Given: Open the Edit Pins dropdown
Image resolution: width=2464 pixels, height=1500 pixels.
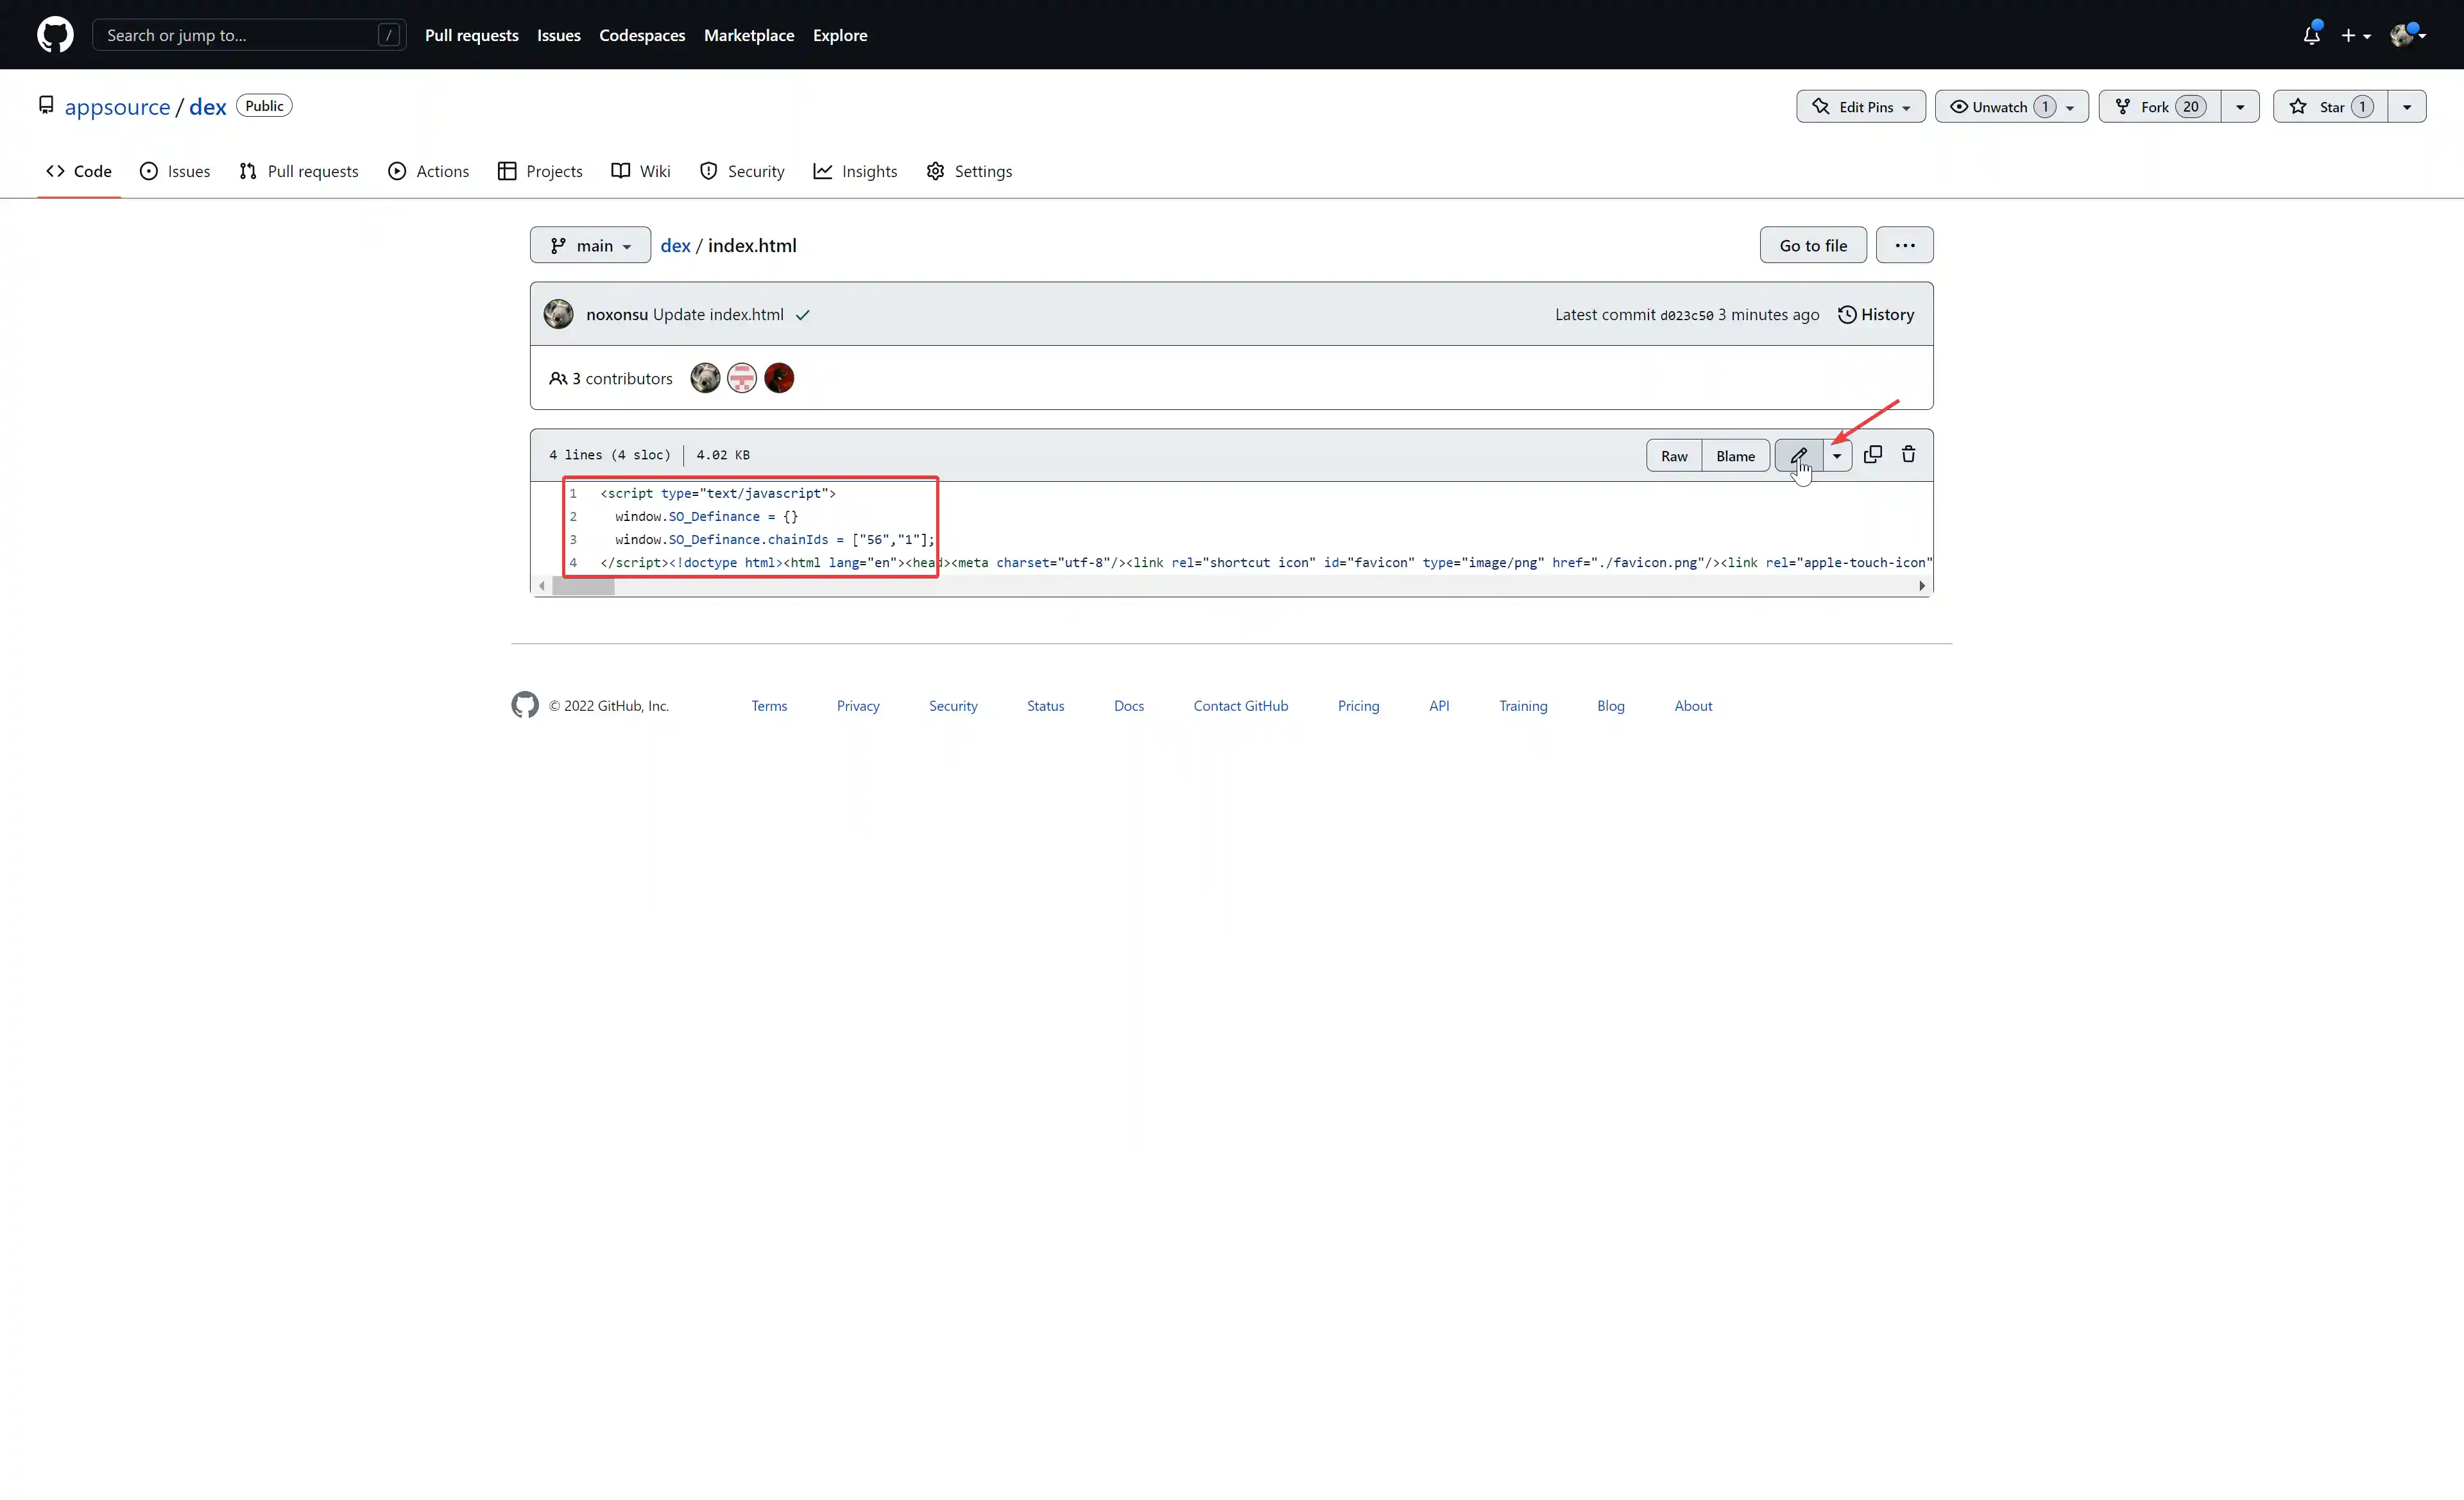Looking at the screenshot, I should pos(1860,107).
